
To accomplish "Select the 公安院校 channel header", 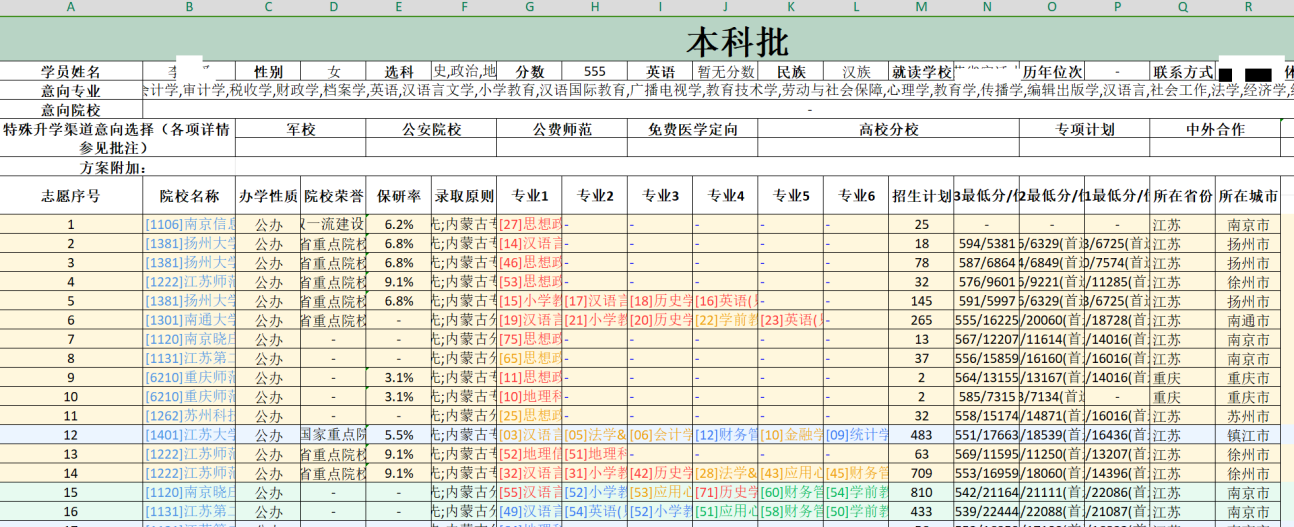I will point(431,129).
